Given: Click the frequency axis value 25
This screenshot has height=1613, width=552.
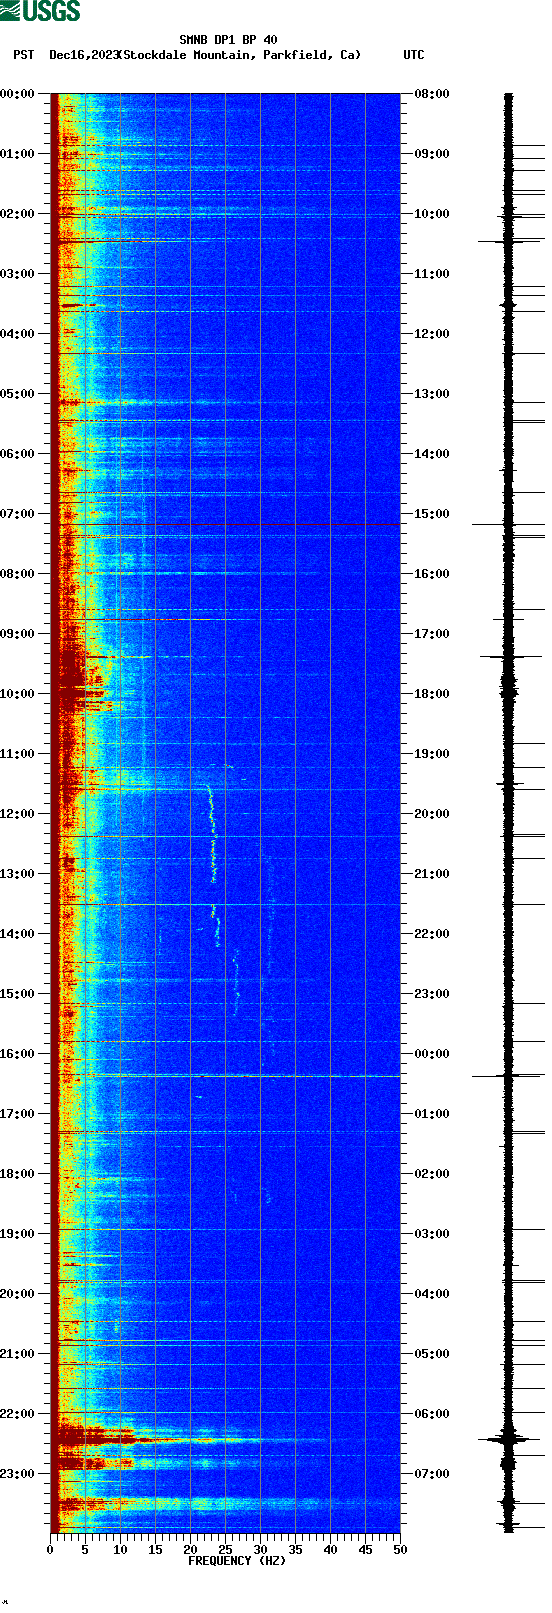Looking at the screenshot, I should pyautogui.click(x=225, y=1550).
